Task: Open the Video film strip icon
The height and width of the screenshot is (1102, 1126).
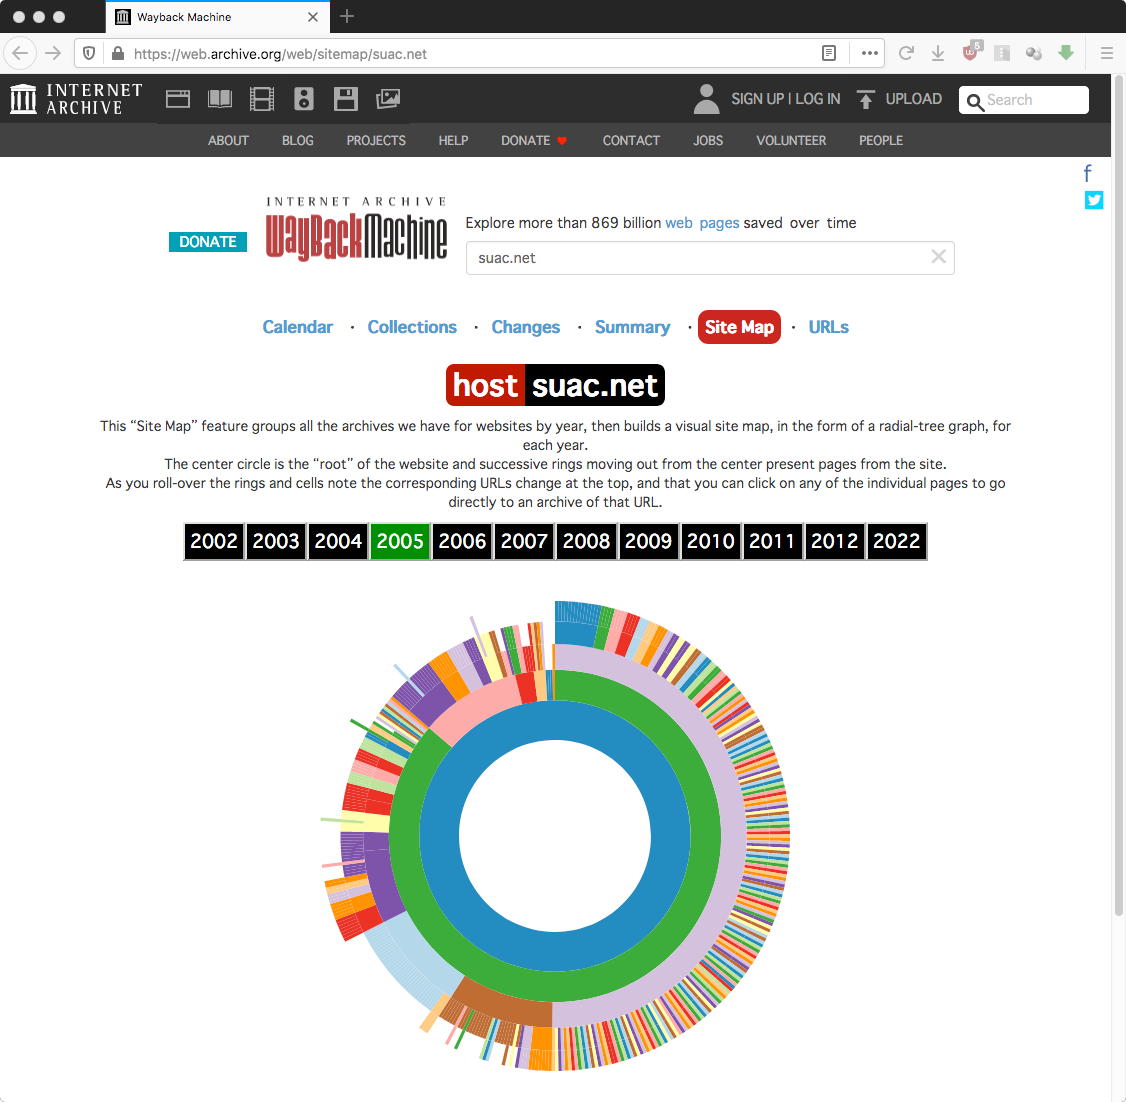Action: [261, 99]
